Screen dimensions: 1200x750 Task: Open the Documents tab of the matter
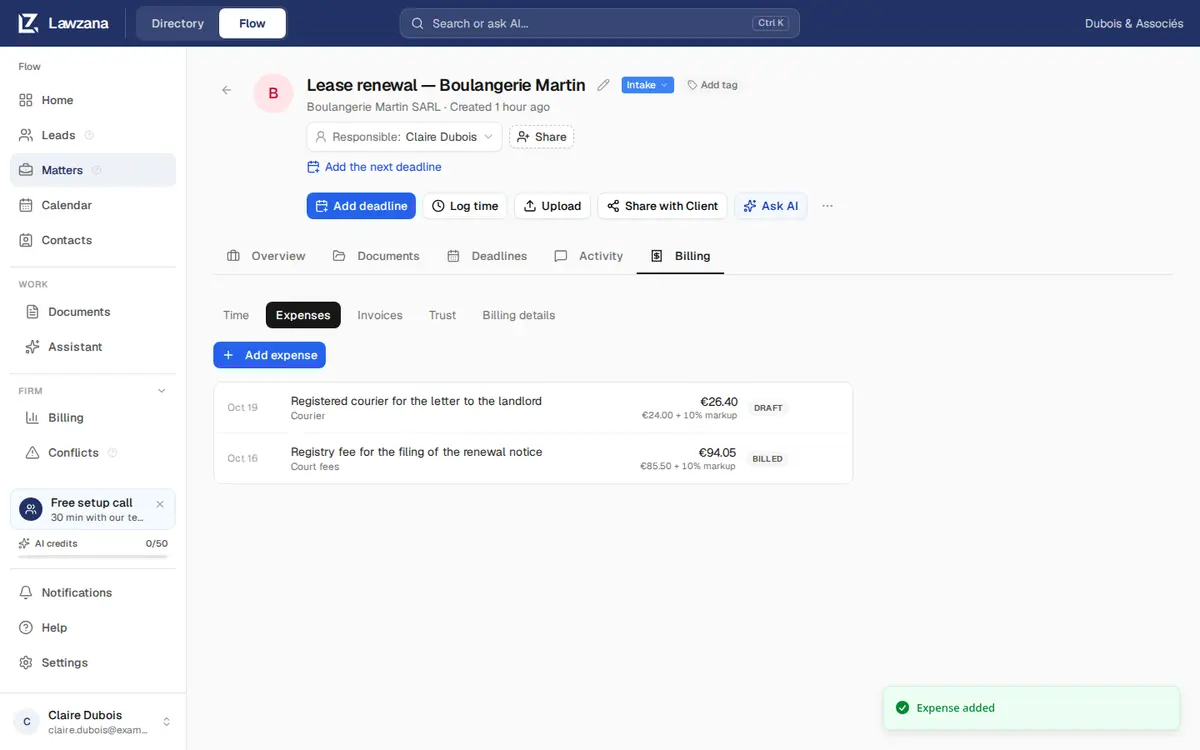tap(376, 256)
